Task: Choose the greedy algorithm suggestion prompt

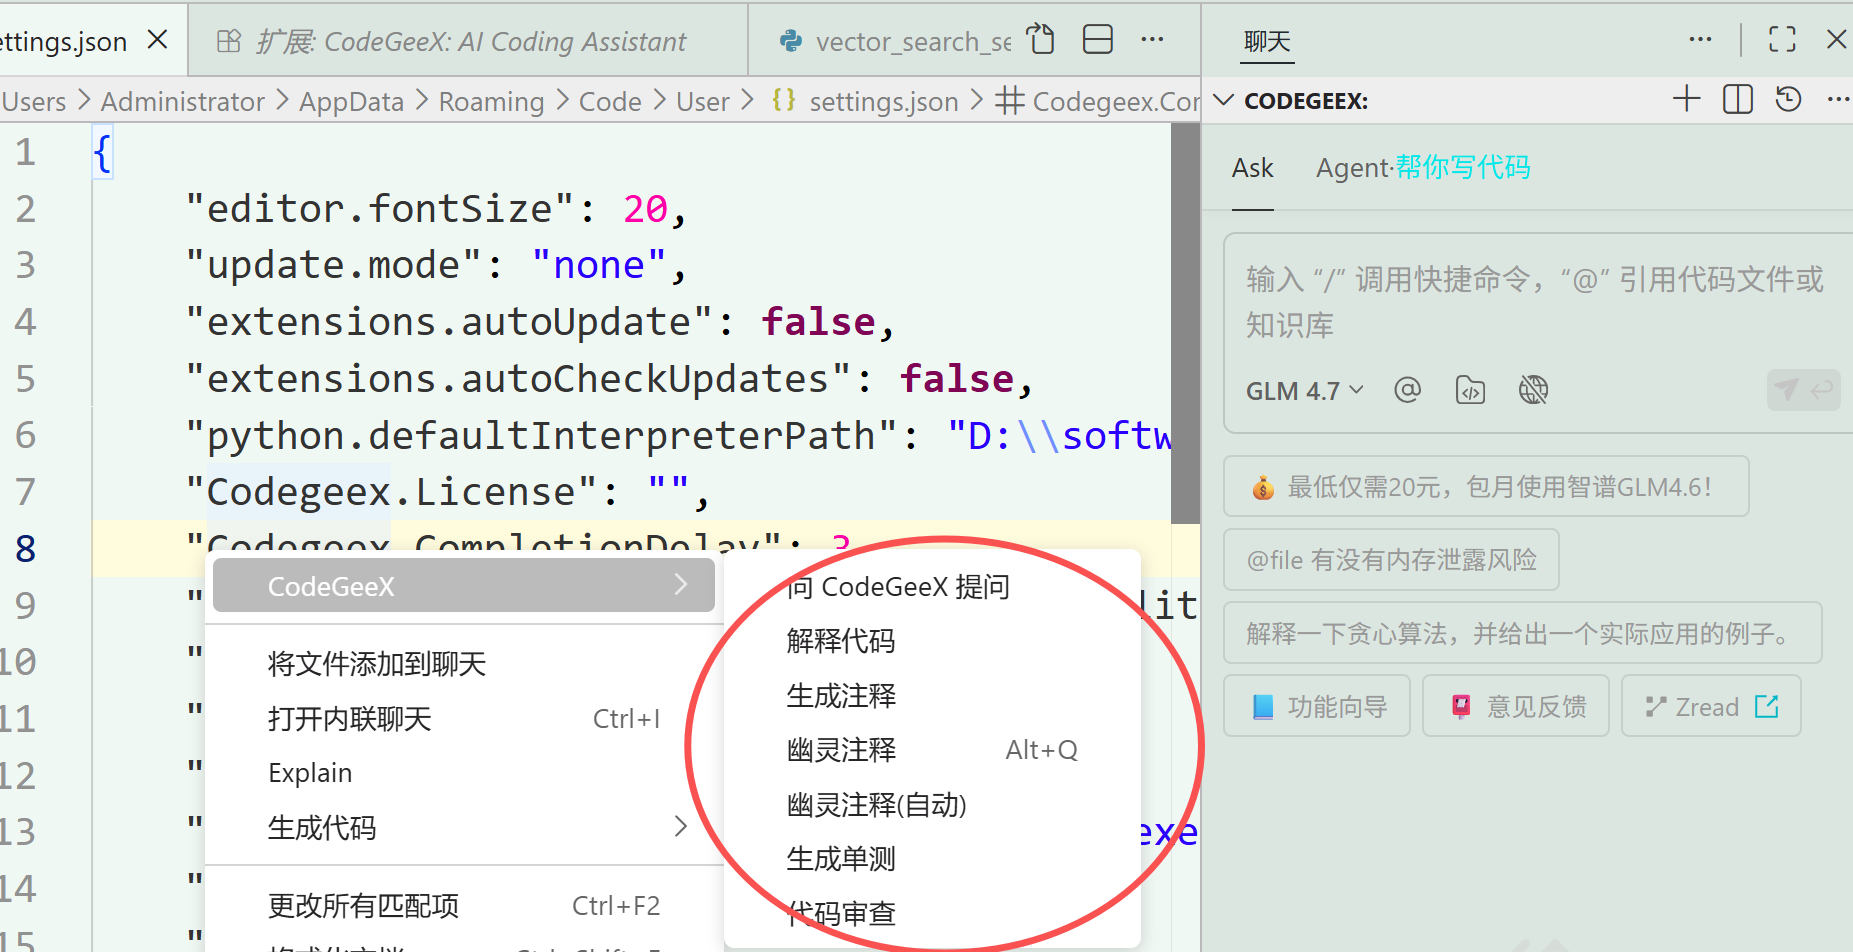Action: point(1522,633)
